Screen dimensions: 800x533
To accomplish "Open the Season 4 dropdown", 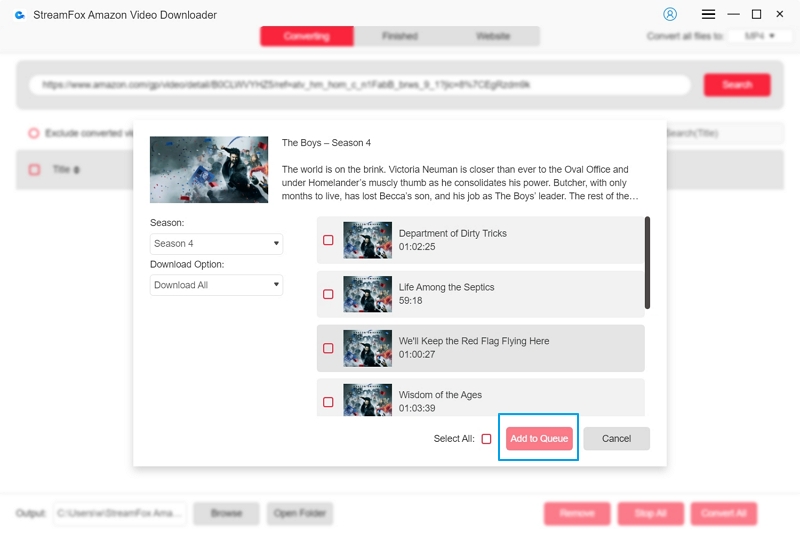I will point(216,244).
